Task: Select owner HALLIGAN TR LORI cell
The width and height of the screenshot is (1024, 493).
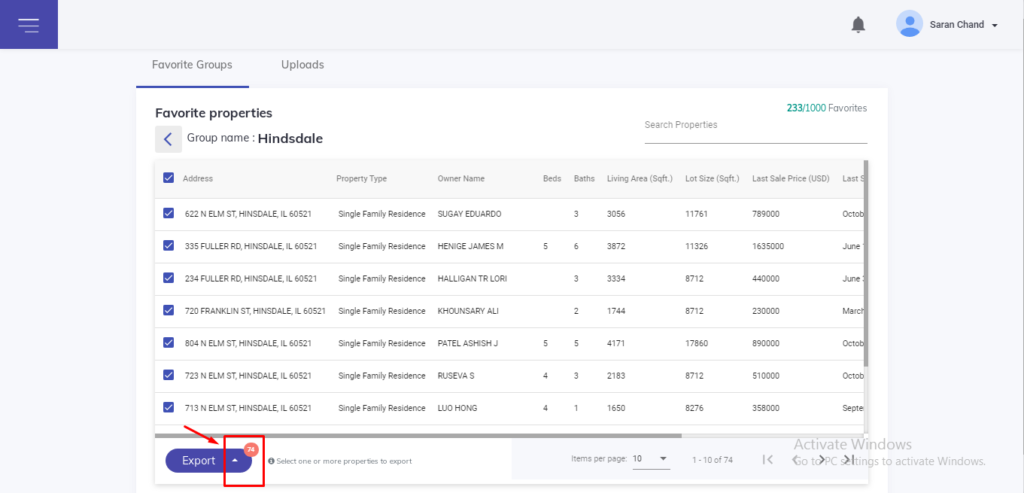Action: click(x=472, y=278)
